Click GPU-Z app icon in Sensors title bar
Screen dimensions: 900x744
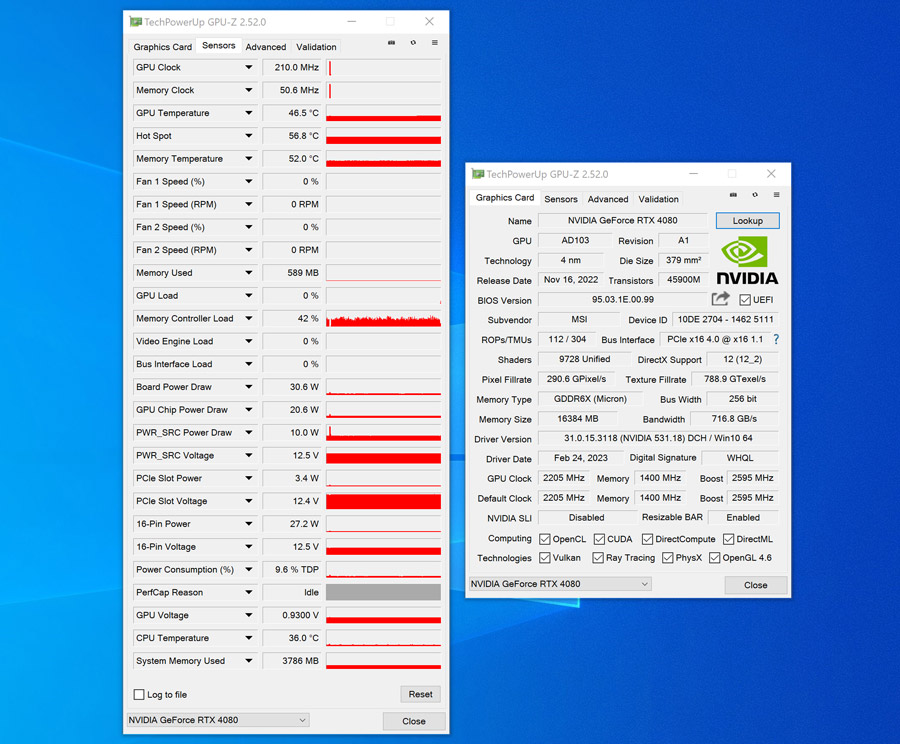point(135,22)
